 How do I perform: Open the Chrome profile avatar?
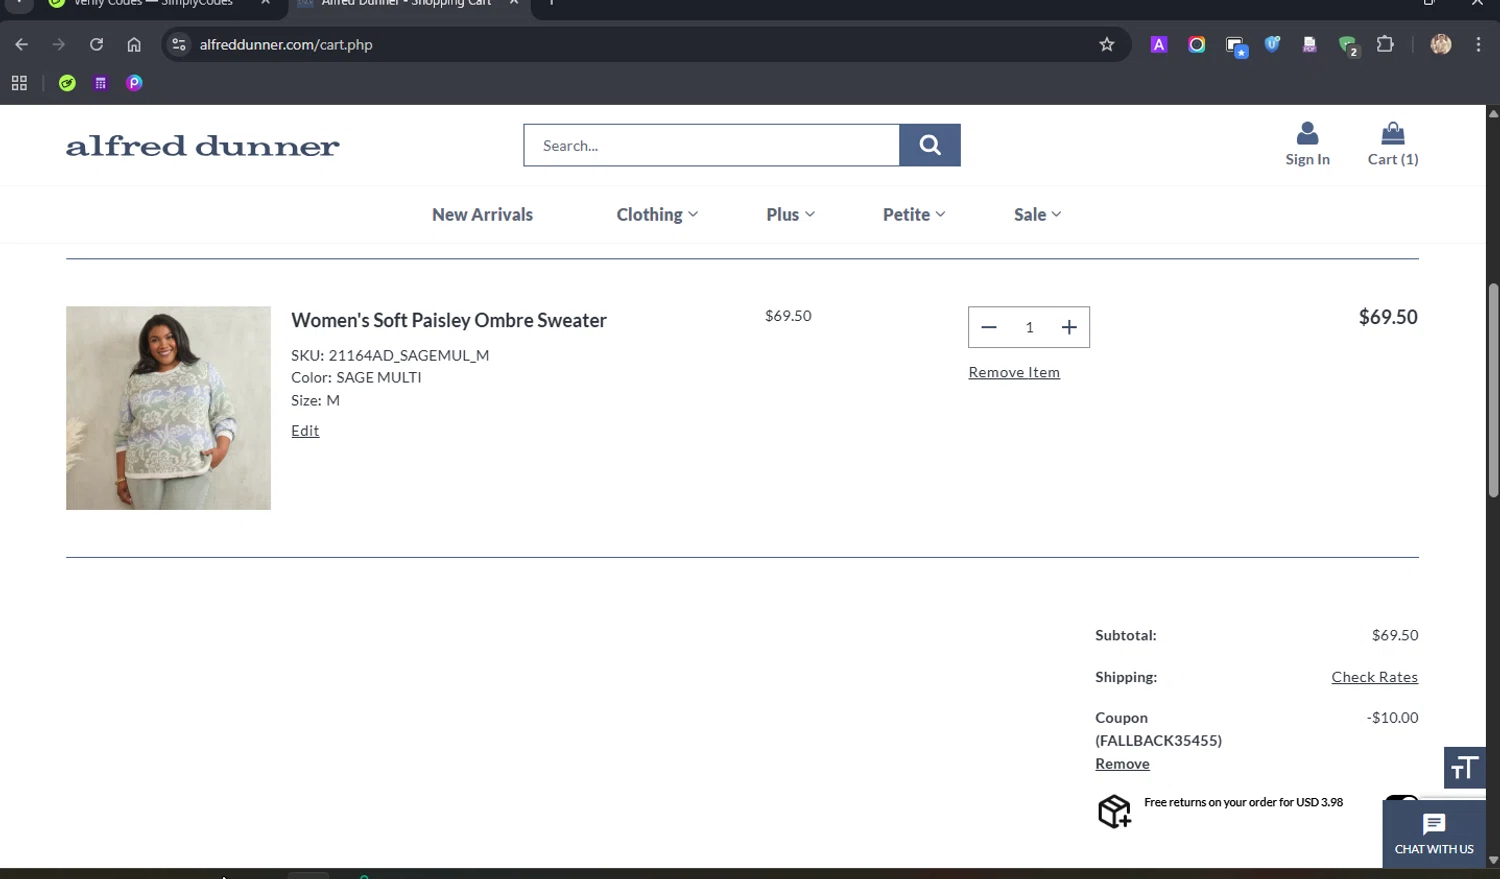click(1441, 44)
